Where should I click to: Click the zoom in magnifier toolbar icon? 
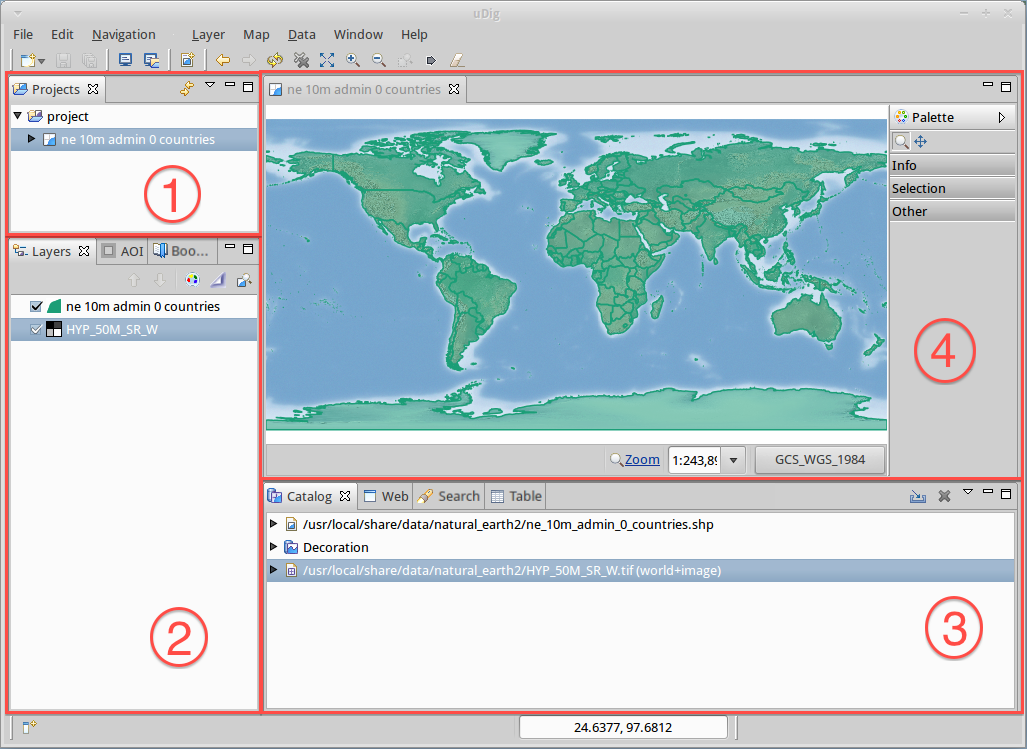353,60
